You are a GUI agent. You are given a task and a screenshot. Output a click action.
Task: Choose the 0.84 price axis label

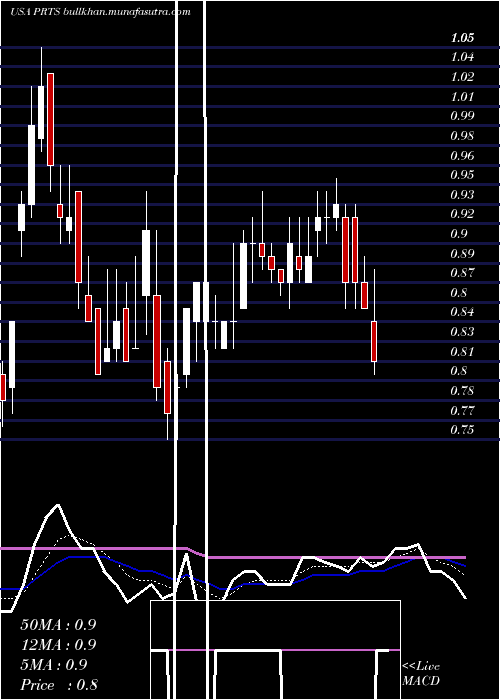(462, 312)
